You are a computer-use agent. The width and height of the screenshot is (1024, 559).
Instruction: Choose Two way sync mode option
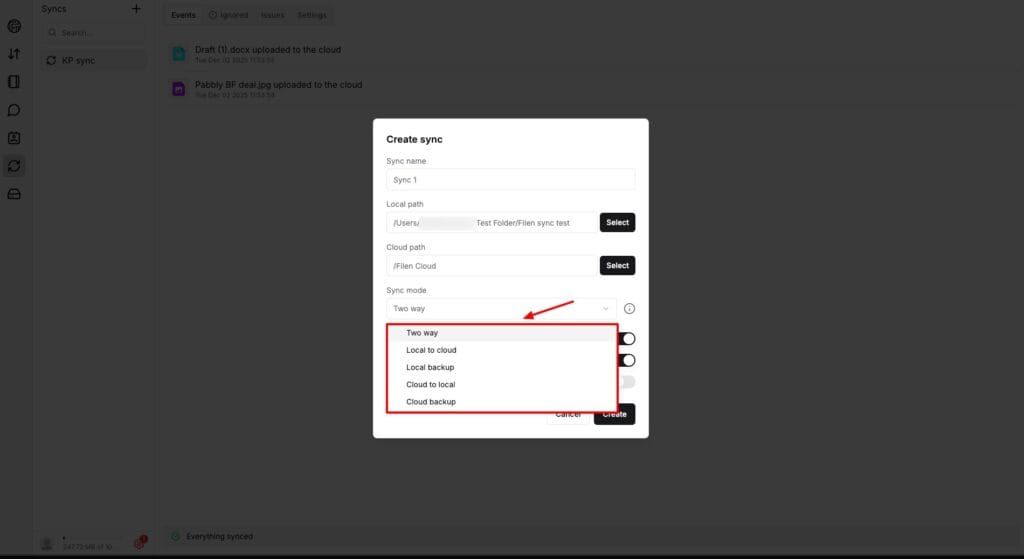[x=502, y=332]
